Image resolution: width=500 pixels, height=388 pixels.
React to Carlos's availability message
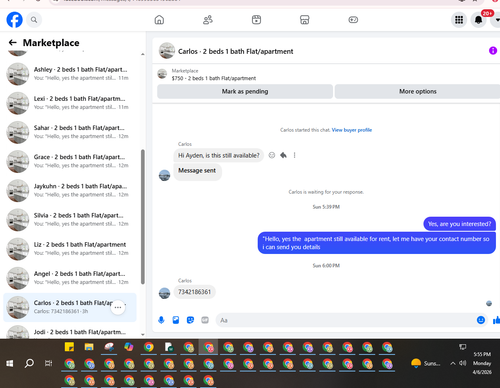tap(272, 155)
